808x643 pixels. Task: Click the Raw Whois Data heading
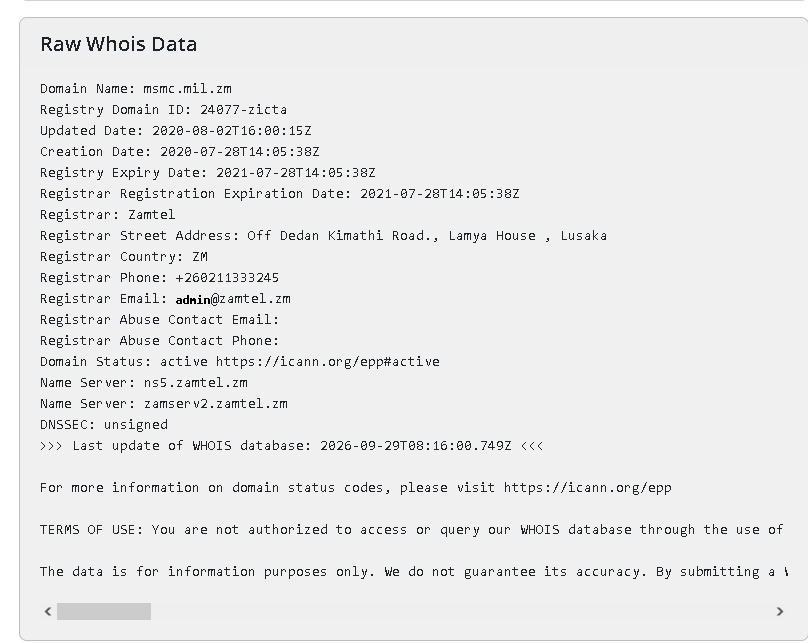click(119, 44)
